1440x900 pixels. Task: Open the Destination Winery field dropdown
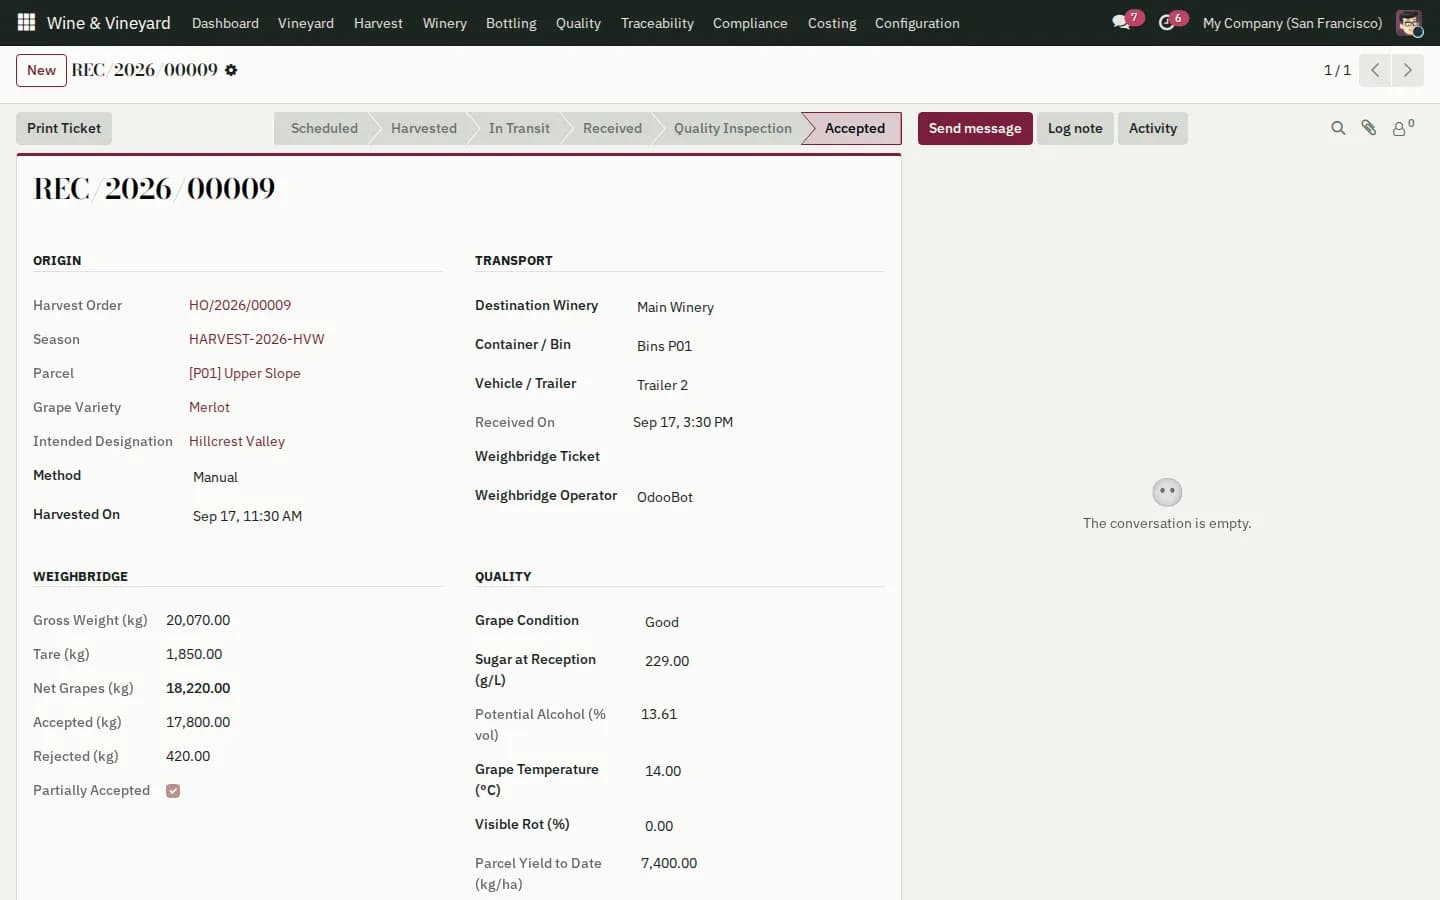tap(760, 307)
